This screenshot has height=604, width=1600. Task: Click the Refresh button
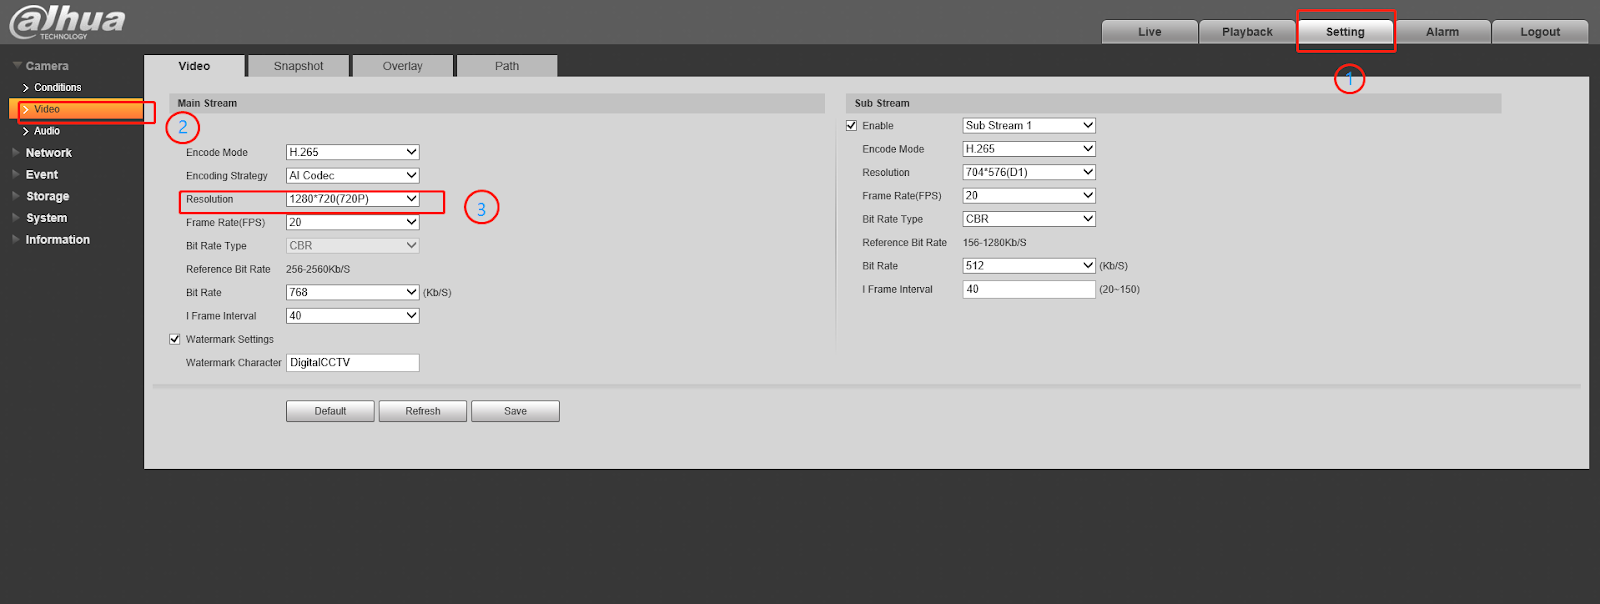(422, 411)
